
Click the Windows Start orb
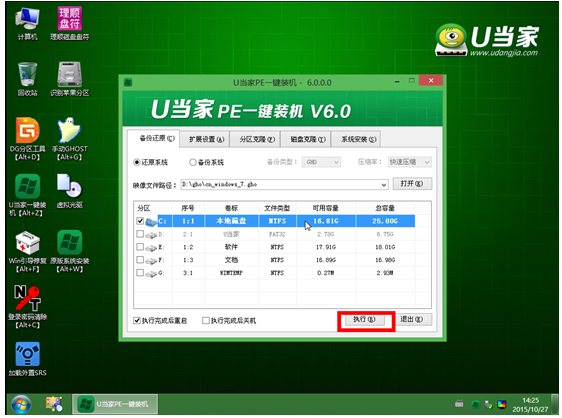pos(21,404)
